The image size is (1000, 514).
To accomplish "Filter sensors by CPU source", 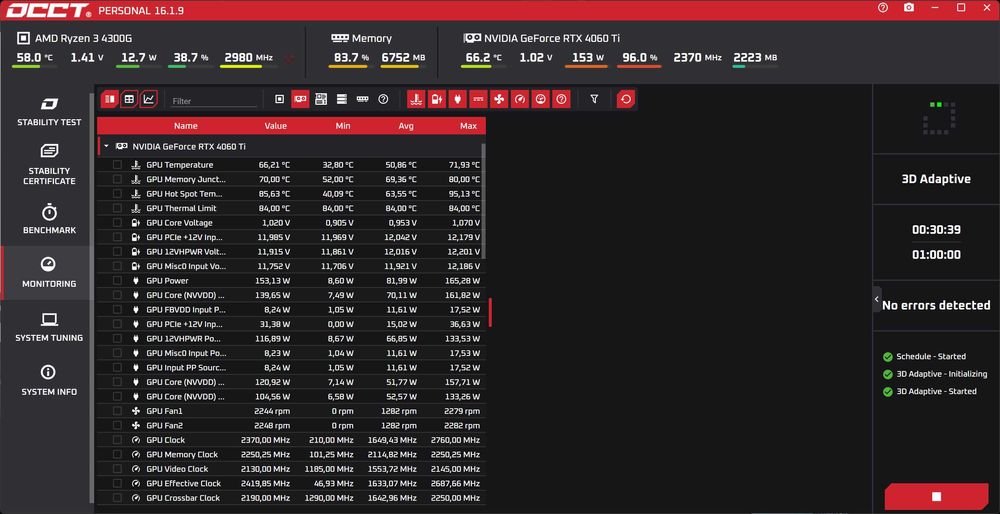I will 279,99.
